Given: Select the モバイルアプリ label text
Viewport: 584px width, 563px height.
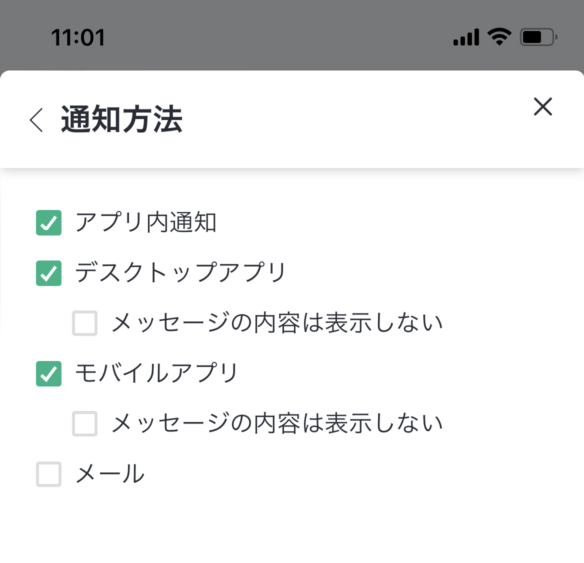Looking at the screenshot, I should [x=156, y=373].
